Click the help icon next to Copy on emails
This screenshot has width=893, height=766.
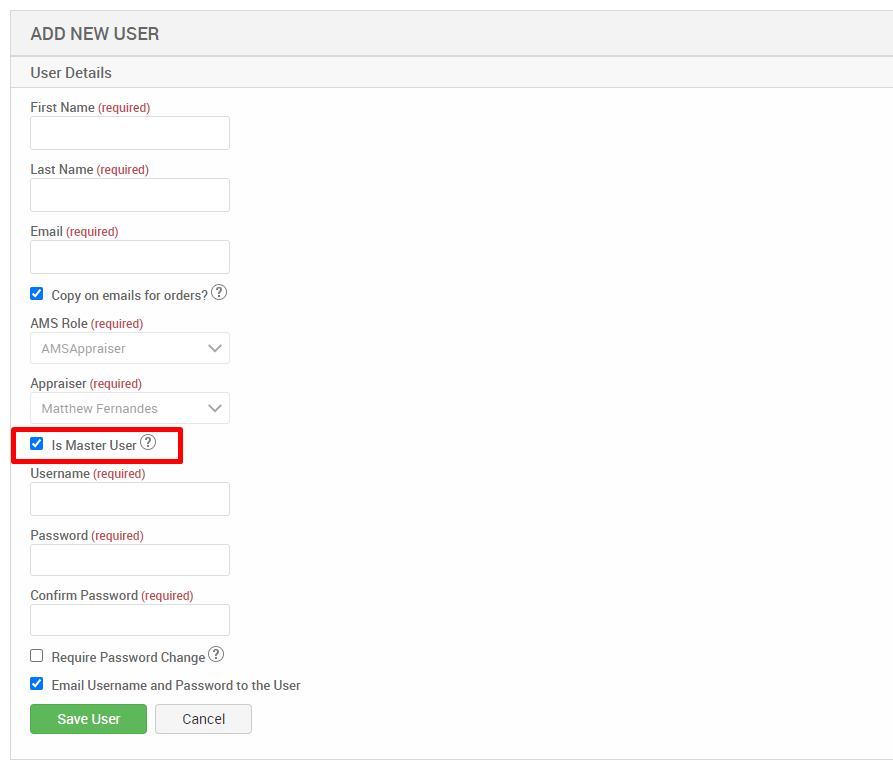tap(218, 292)
